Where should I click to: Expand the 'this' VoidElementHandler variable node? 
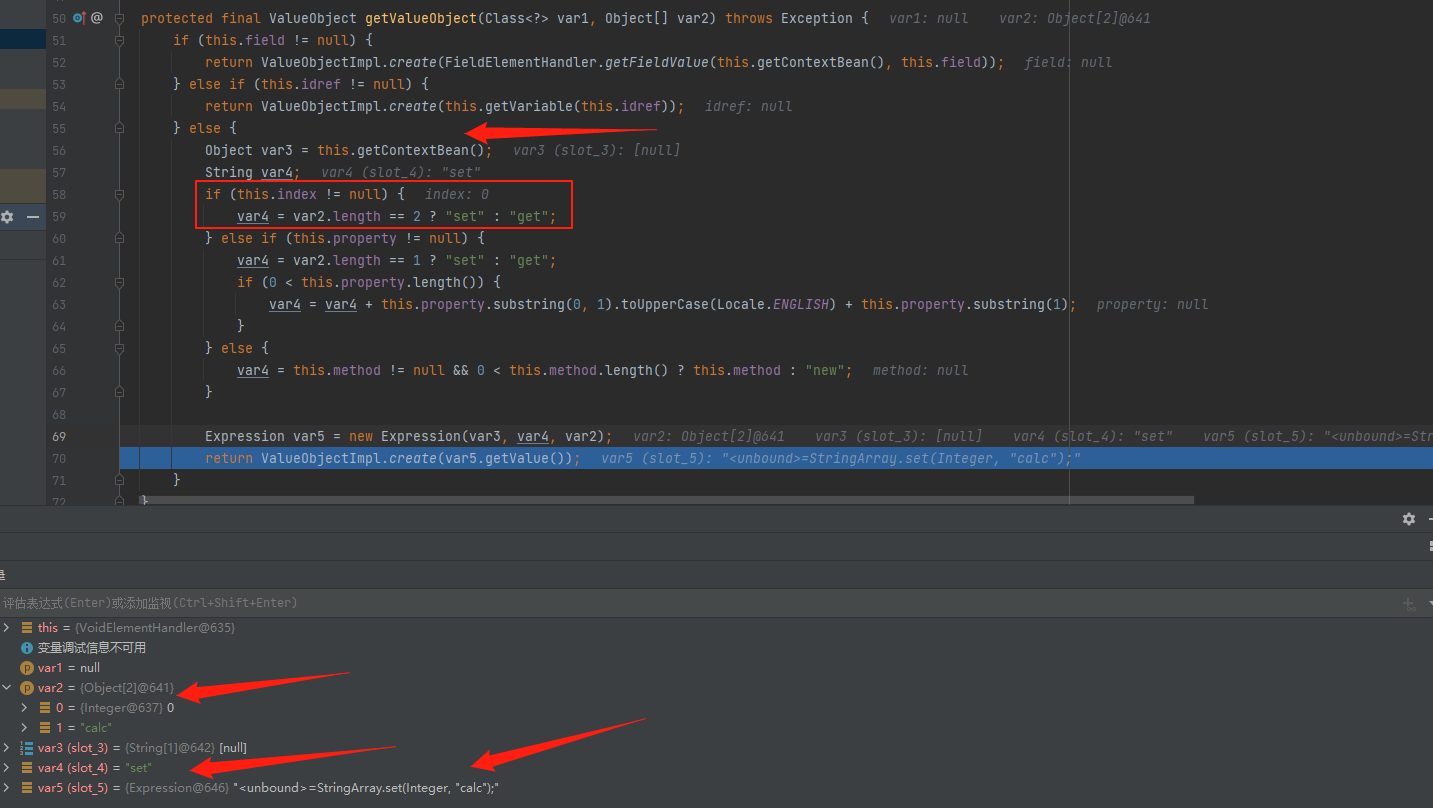(7, 628)
